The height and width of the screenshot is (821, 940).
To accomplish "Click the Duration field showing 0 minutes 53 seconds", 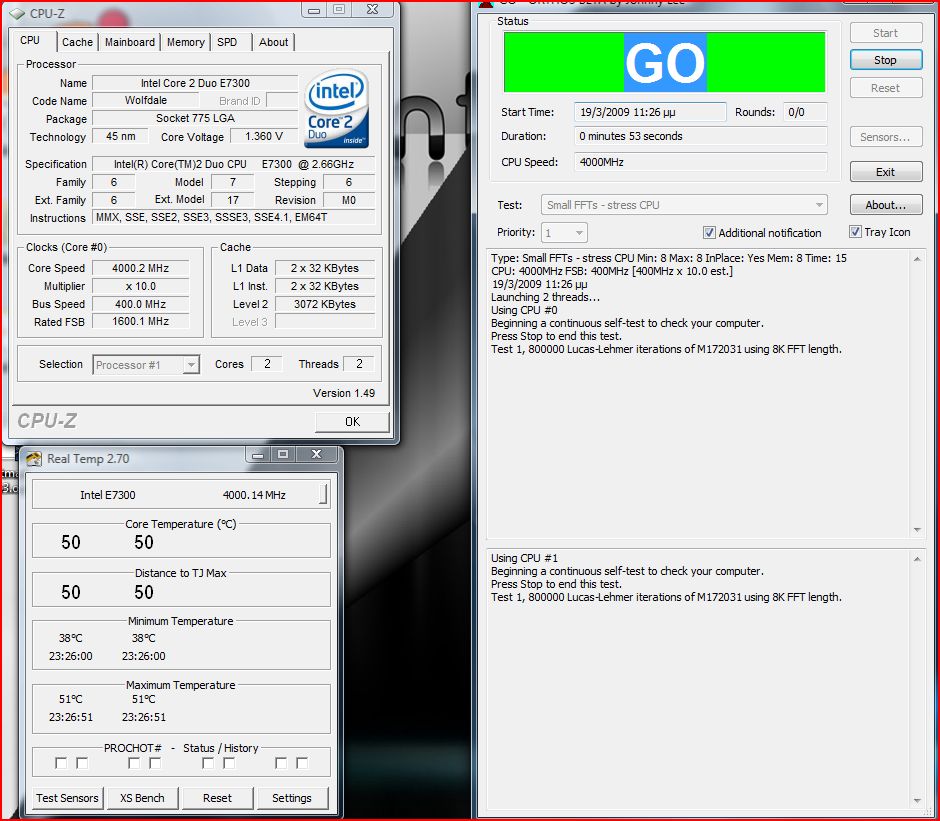I will 700,136.
